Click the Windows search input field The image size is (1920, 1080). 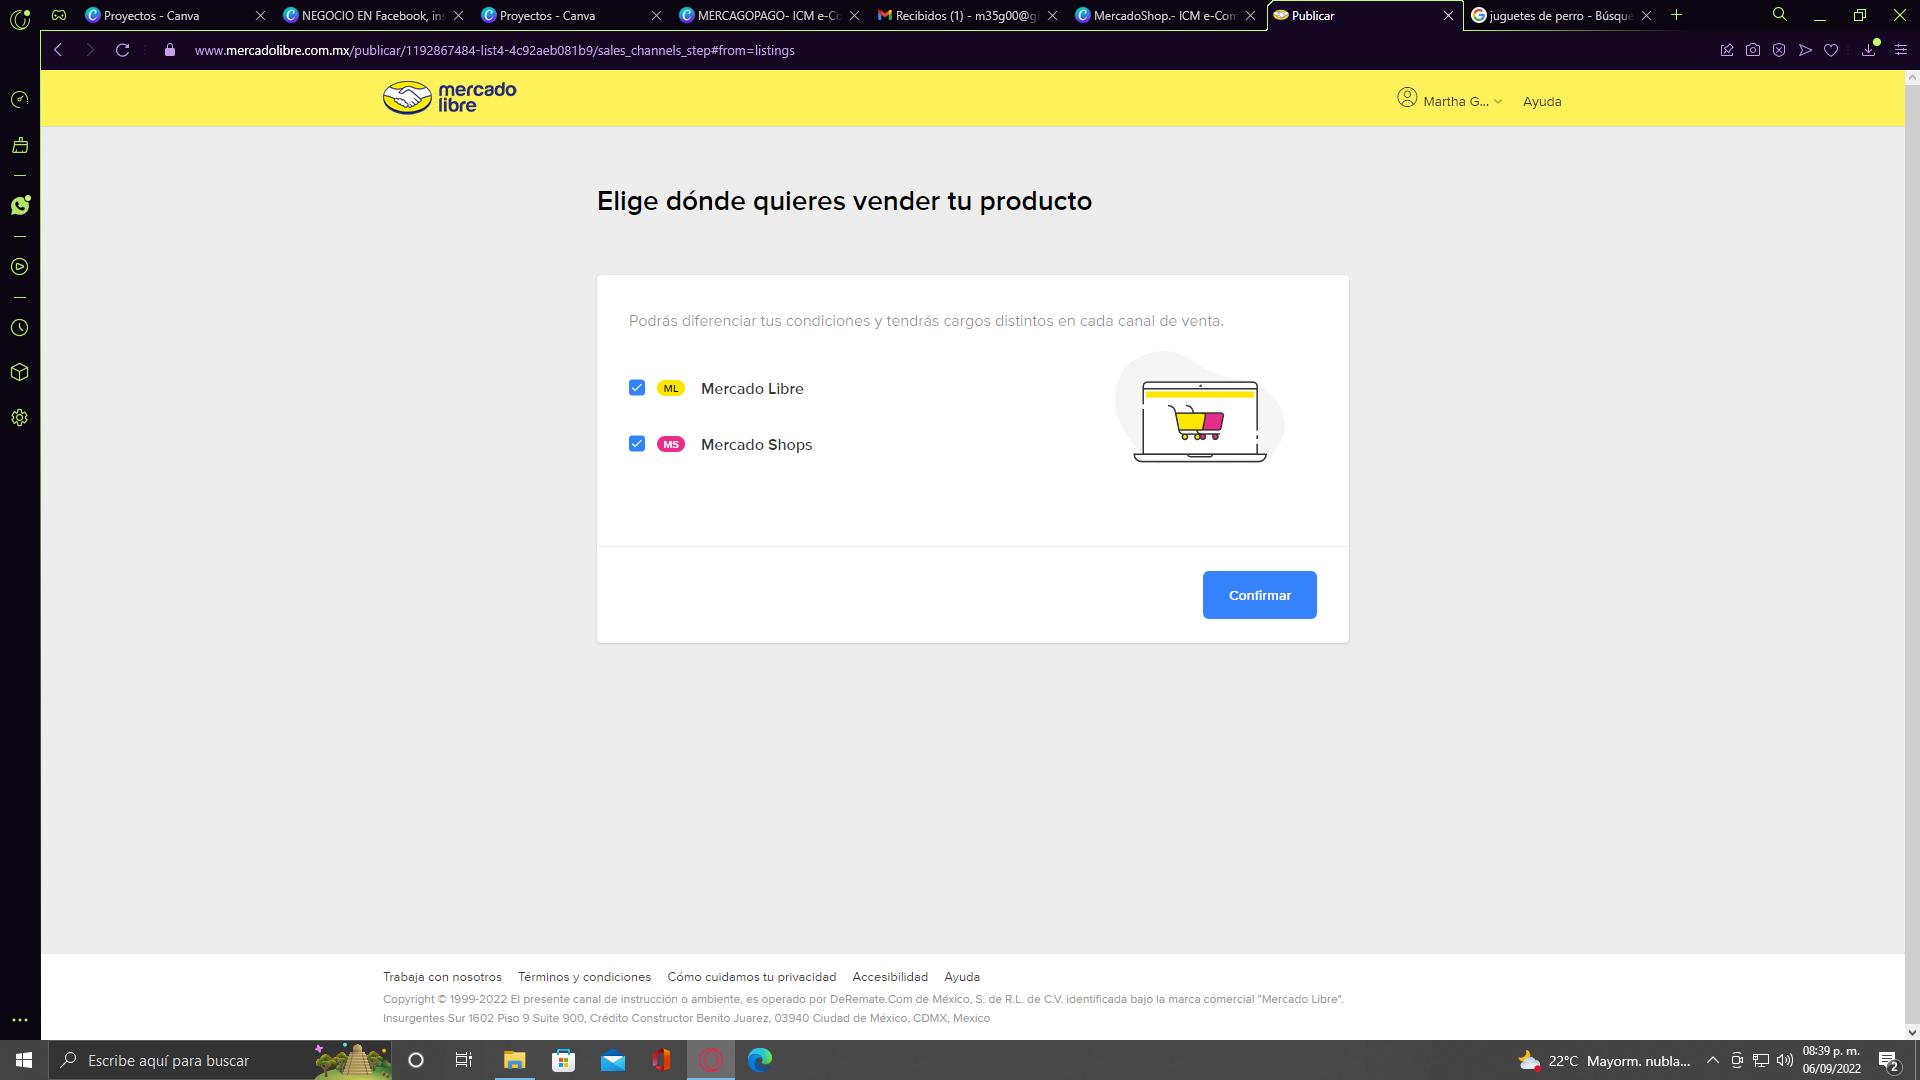(190, 1060)
